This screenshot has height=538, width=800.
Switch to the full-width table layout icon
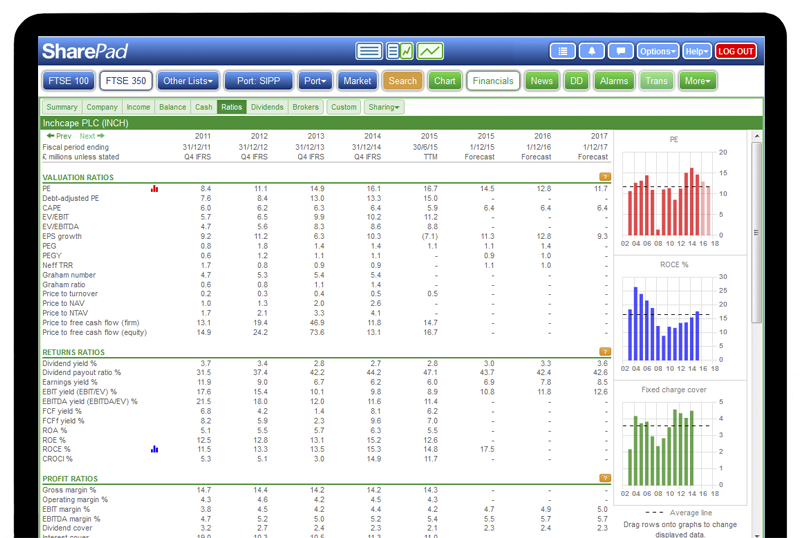[x=369, y=51]
